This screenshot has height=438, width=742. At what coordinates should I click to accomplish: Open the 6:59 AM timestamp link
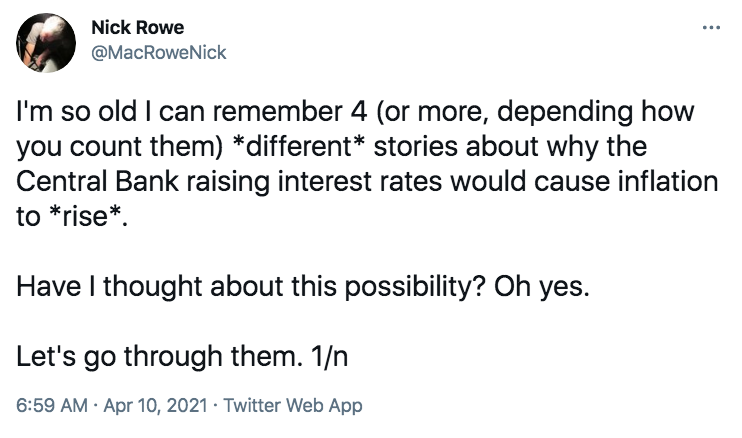coord(52,405)
